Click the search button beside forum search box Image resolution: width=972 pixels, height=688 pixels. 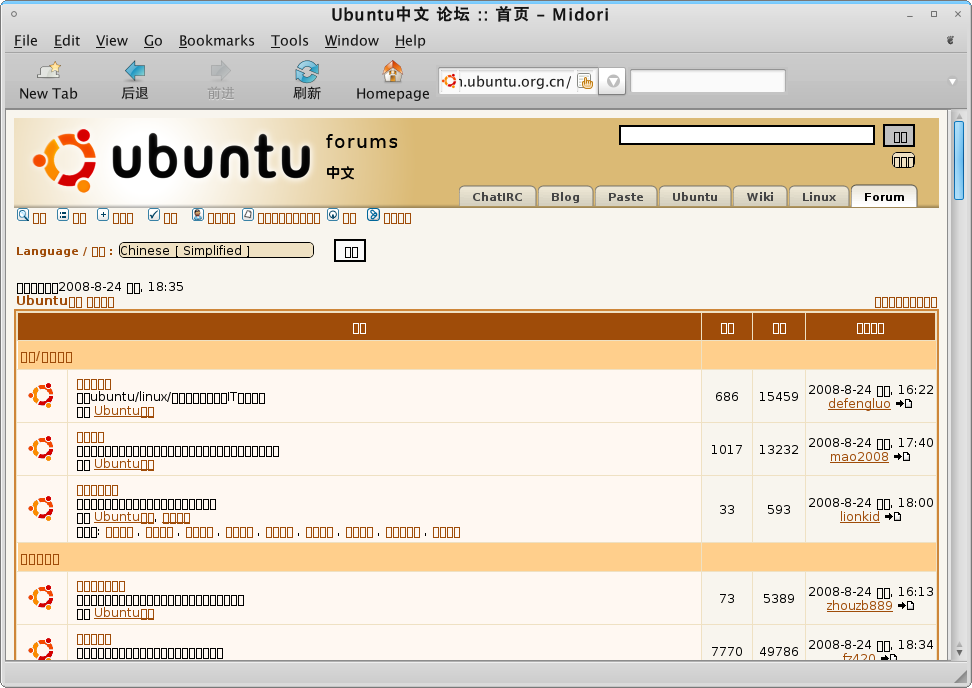(899, 136)
